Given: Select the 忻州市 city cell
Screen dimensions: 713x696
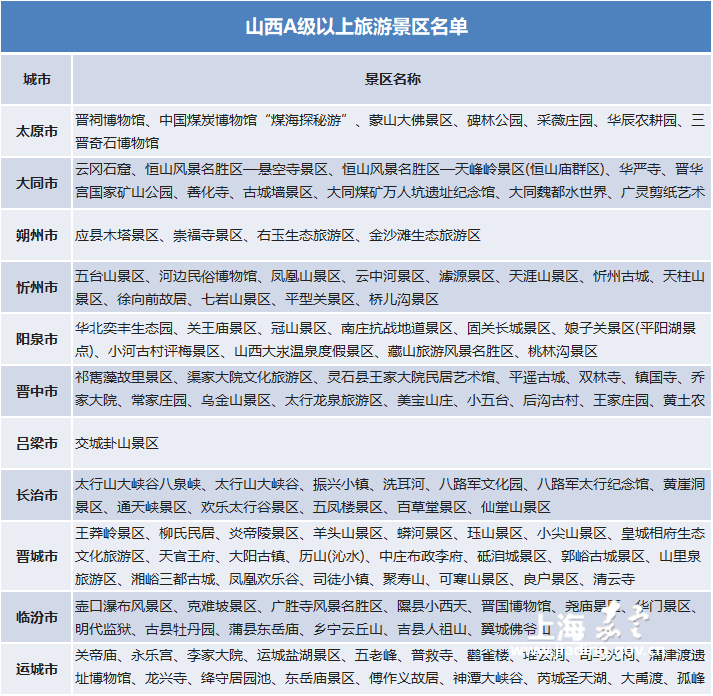Looking at the screenshot, I should pyautogui.click(x=36, y=288).
